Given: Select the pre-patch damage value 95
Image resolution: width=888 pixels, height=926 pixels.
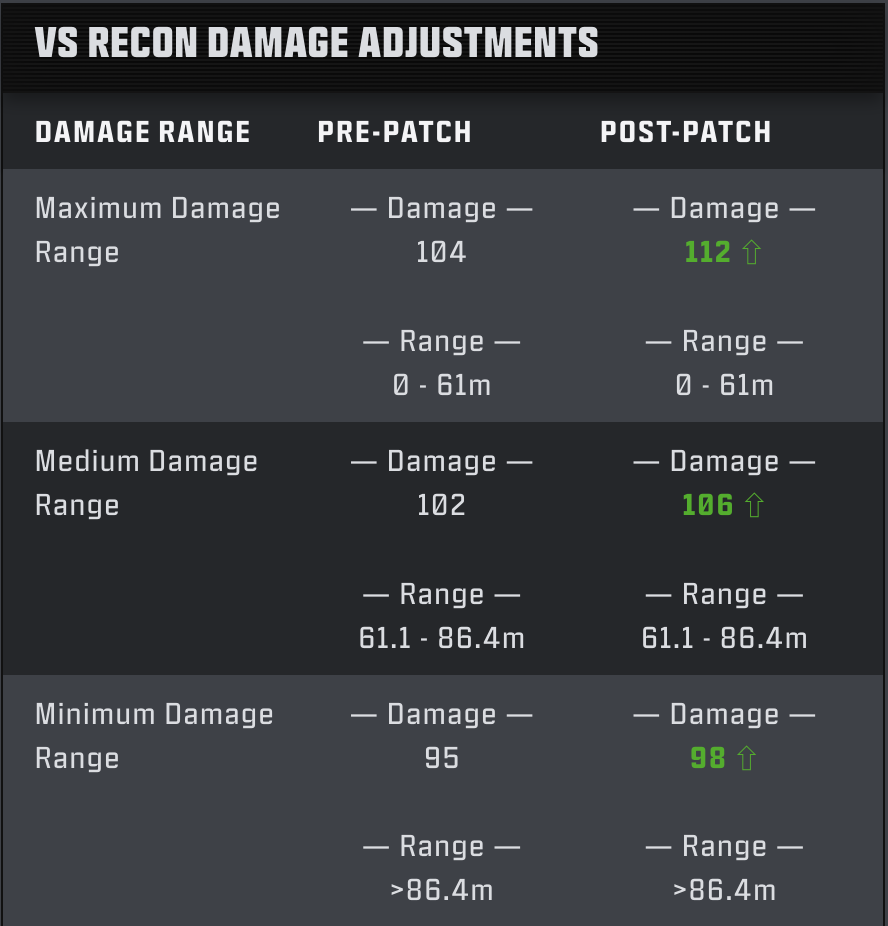Looking at the screenshot, I should tap(441, 758).
